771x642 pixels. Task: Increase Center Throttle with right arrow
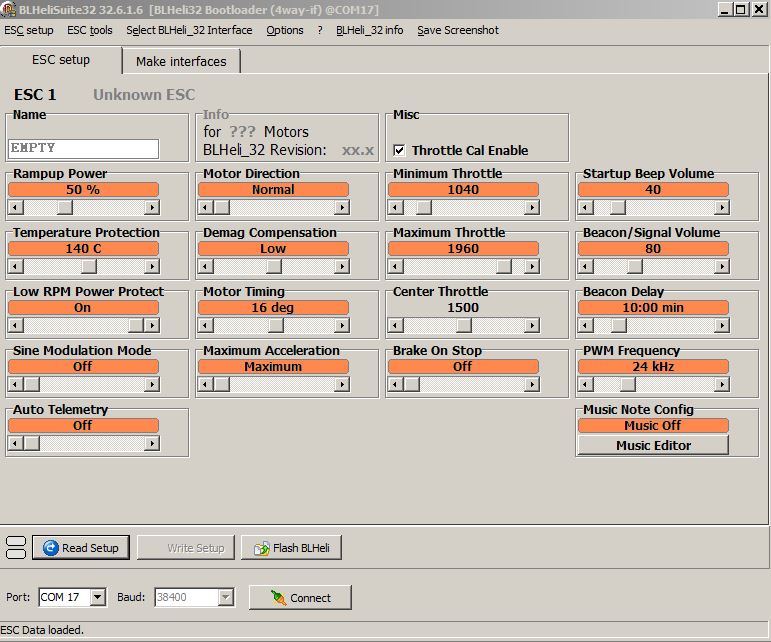tap(532, 325)
